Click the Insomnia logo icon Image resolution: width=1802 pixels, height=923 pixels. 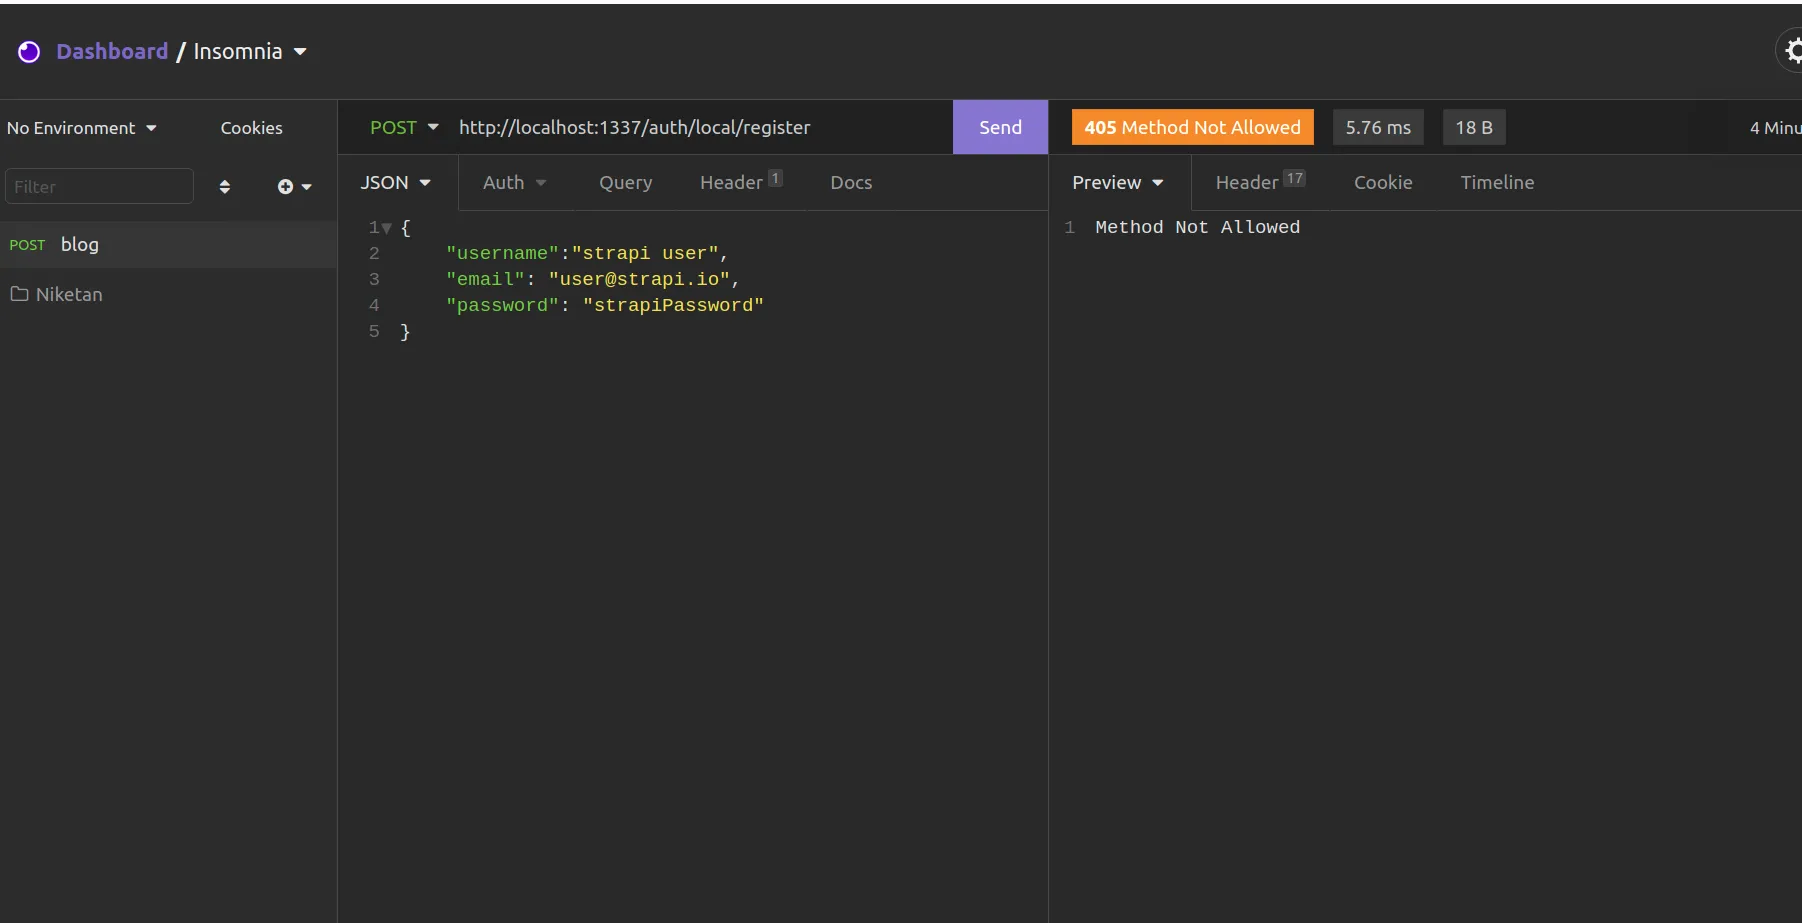(29, 52)
